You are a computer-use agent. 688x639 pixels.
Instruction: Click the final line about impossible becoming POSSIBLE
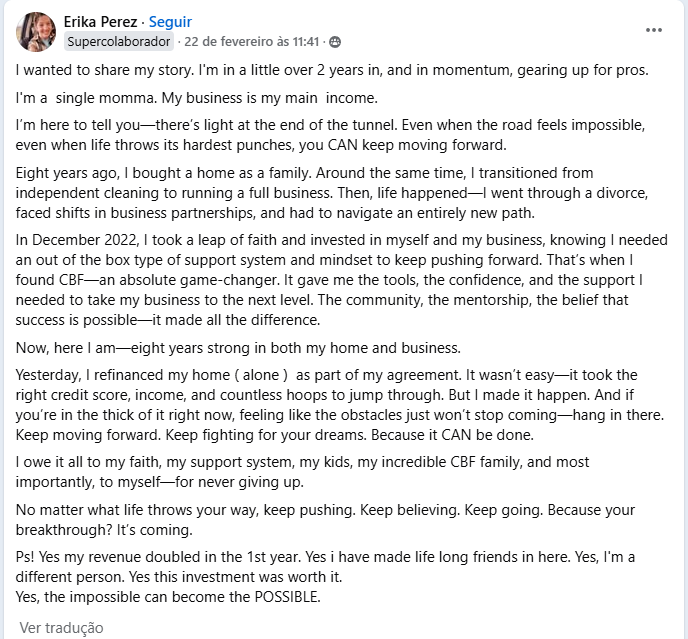(168, 597)
